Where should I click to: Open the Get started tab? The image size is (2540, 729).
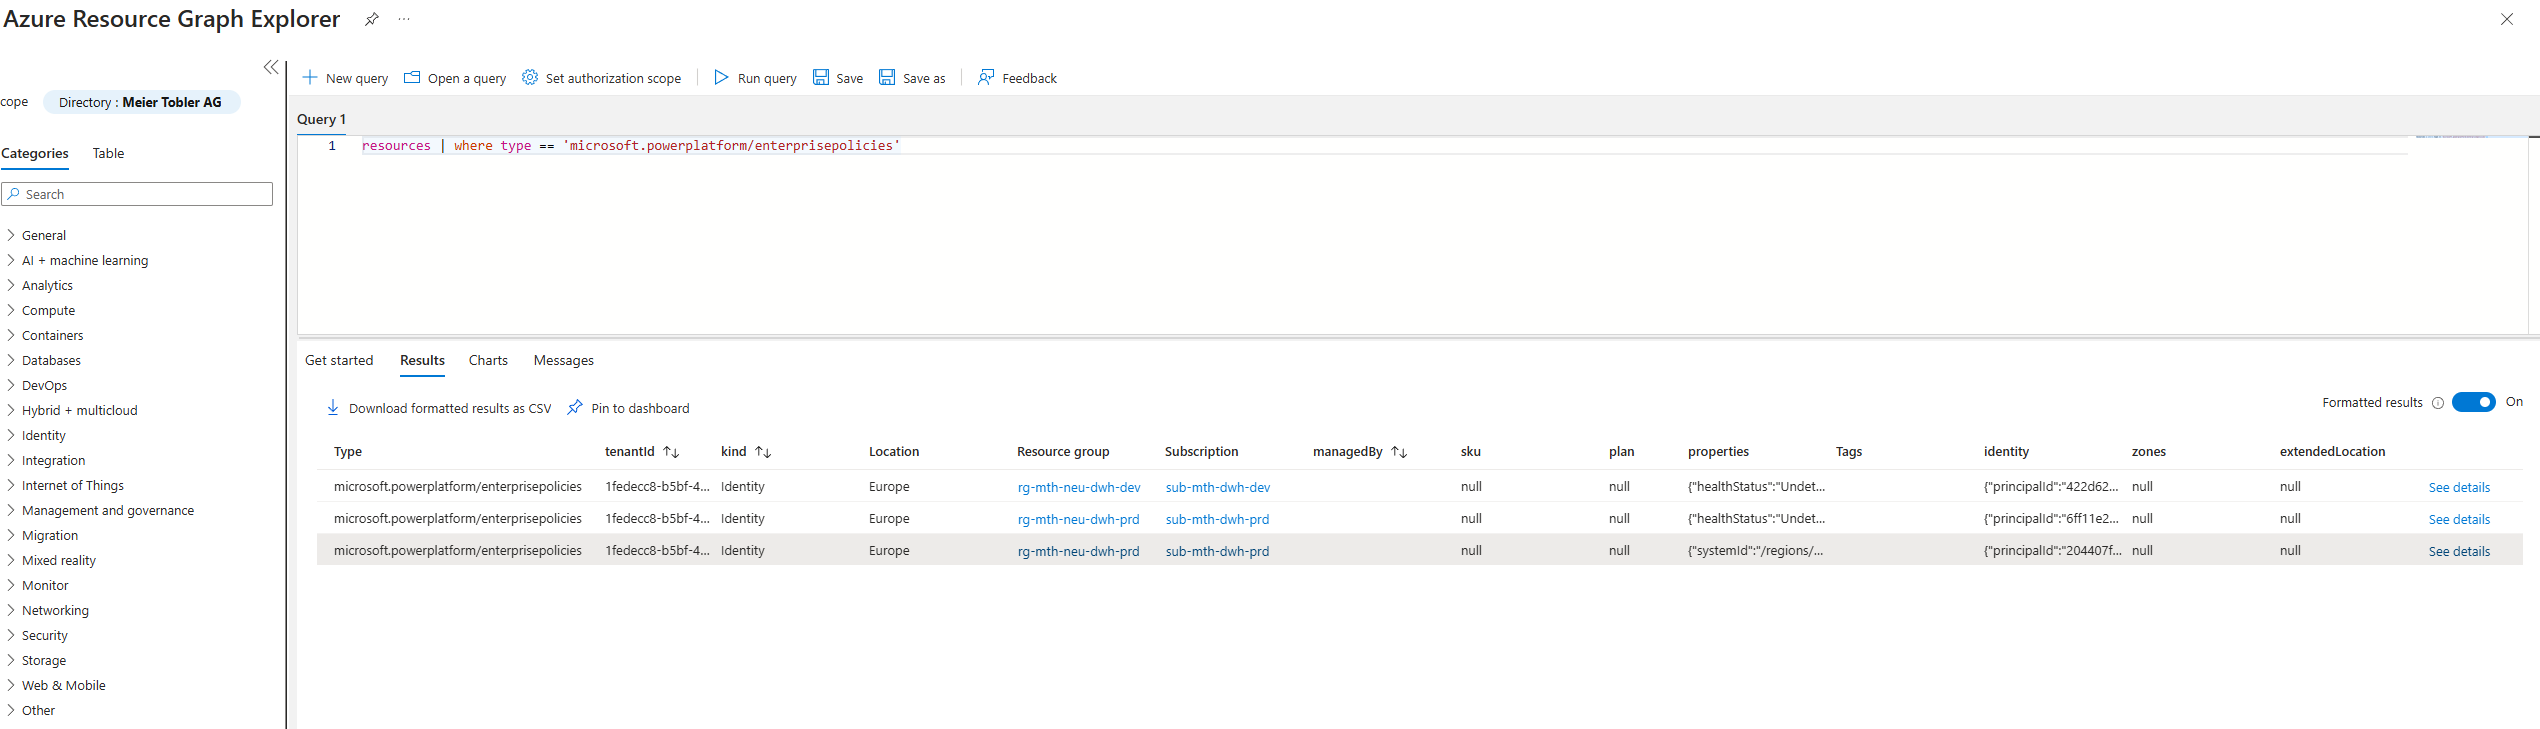339,360
